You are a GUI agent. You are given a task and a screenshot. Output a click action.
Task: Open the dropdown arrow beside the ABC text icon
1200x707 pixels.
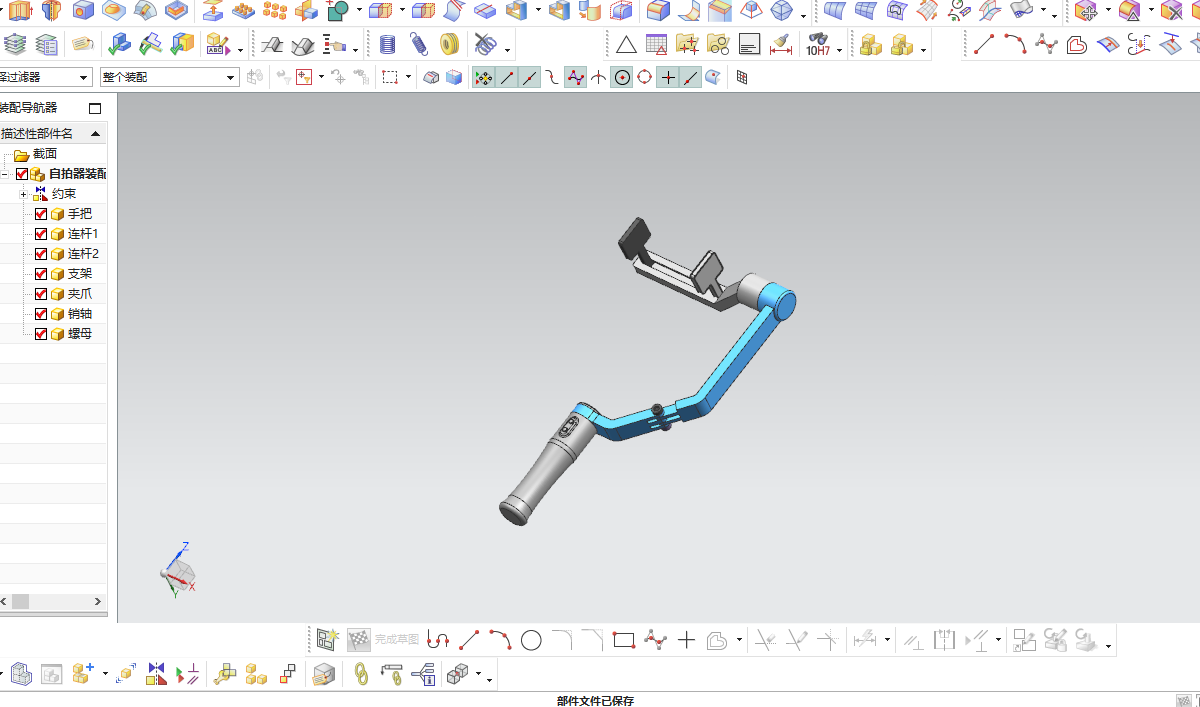tap(240, 49)
